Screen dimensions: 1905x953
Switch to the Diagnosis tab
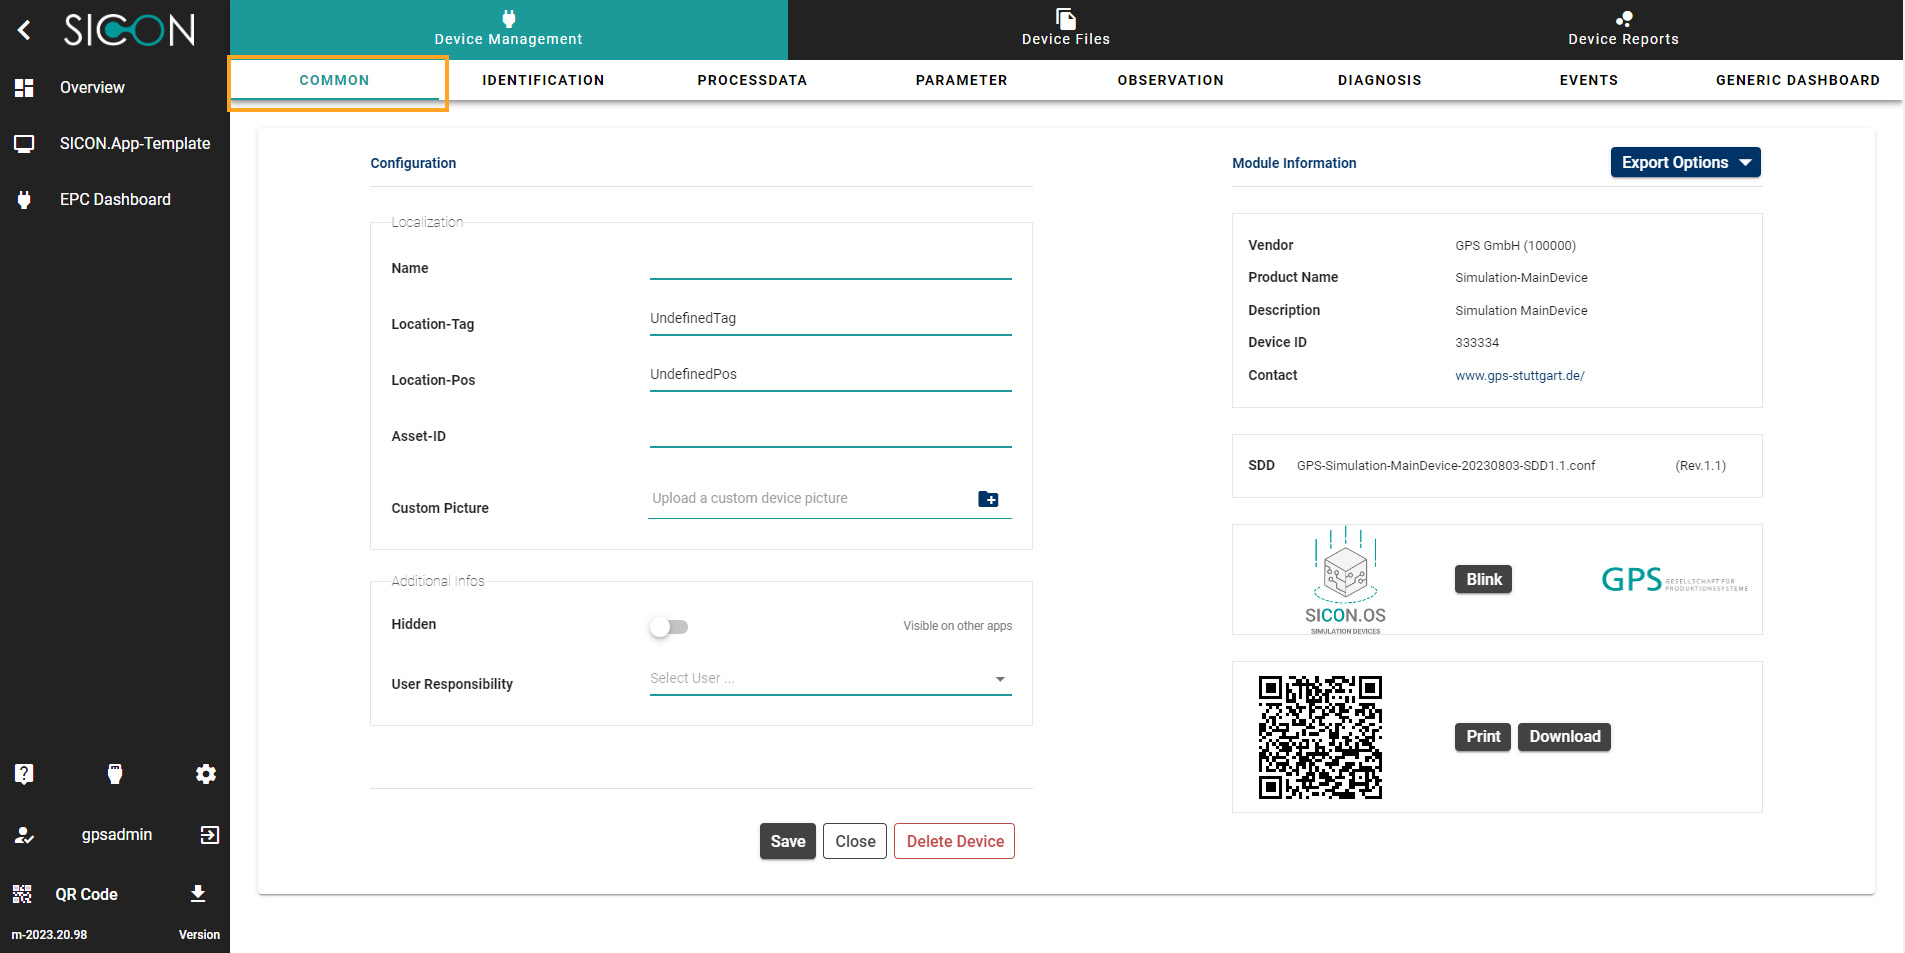click(1379, 80)
